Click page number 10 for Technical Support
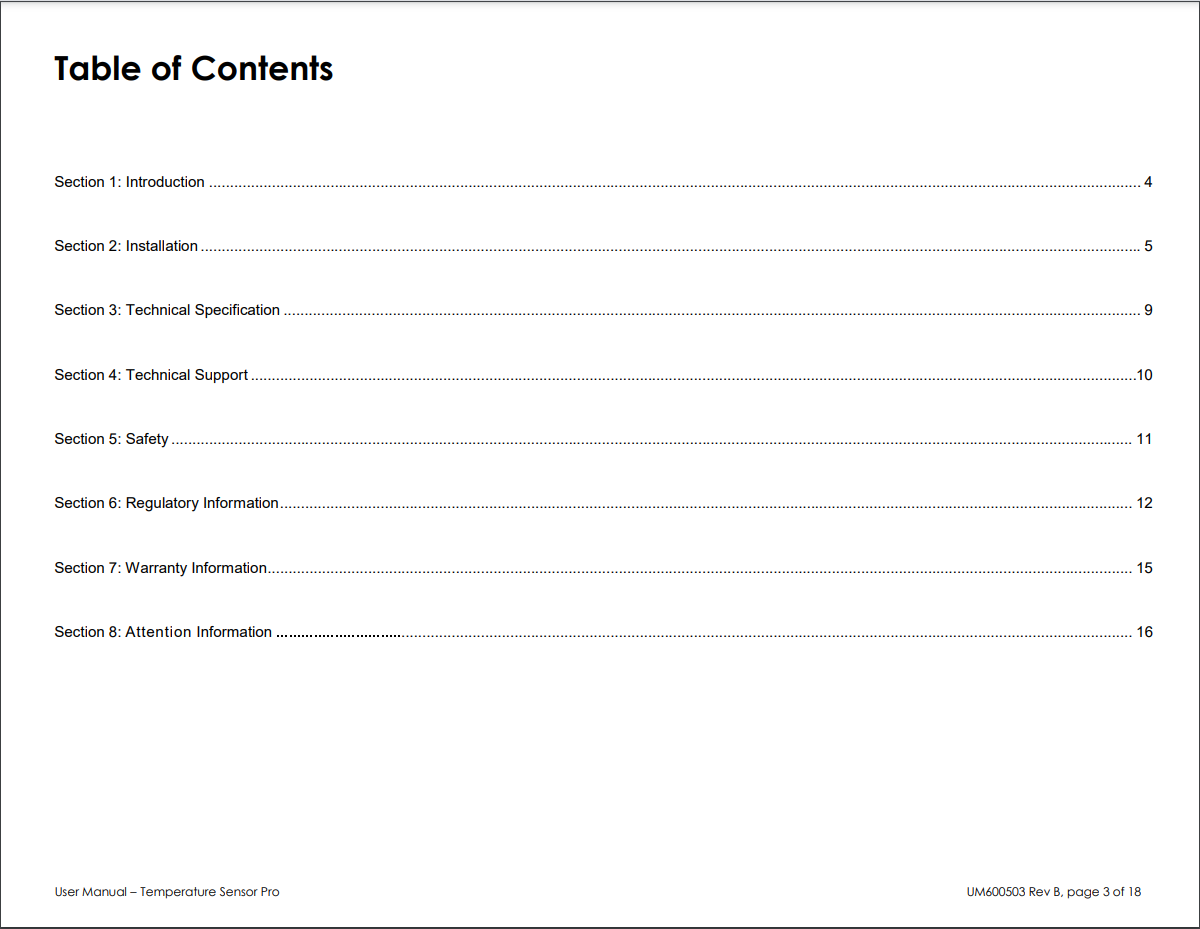Screen dimensions: 1200x929 pos(1145,375)
